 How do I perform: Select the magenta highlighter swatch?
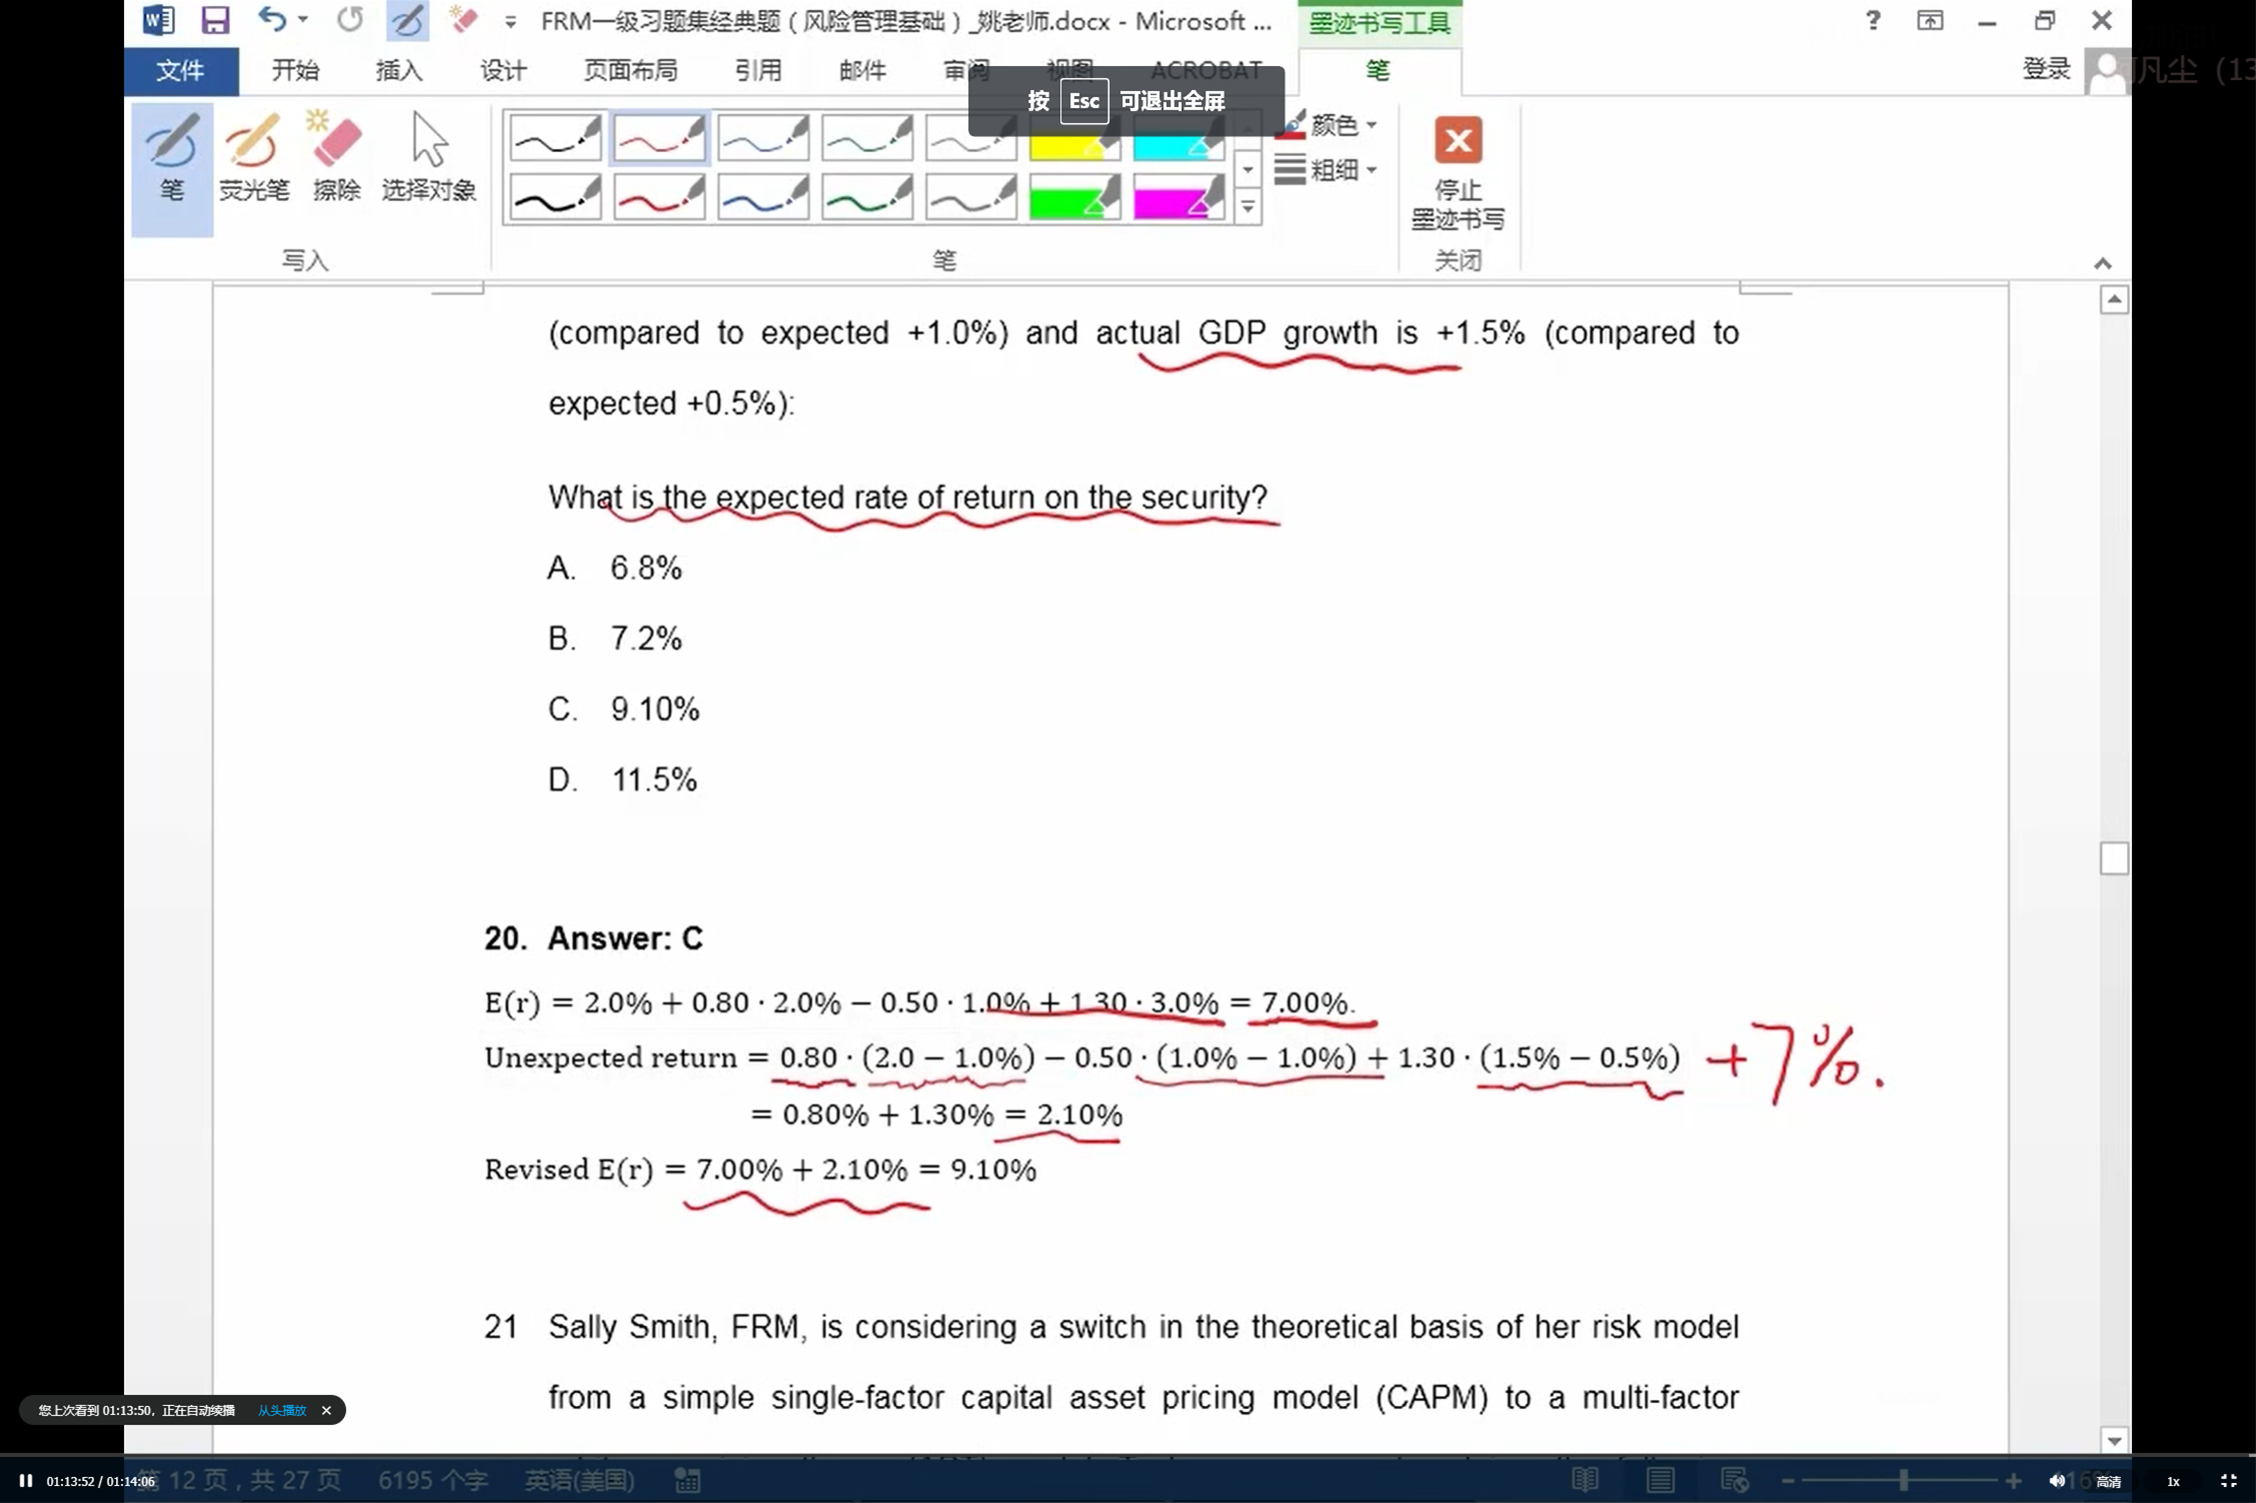tap(1180, 197)
